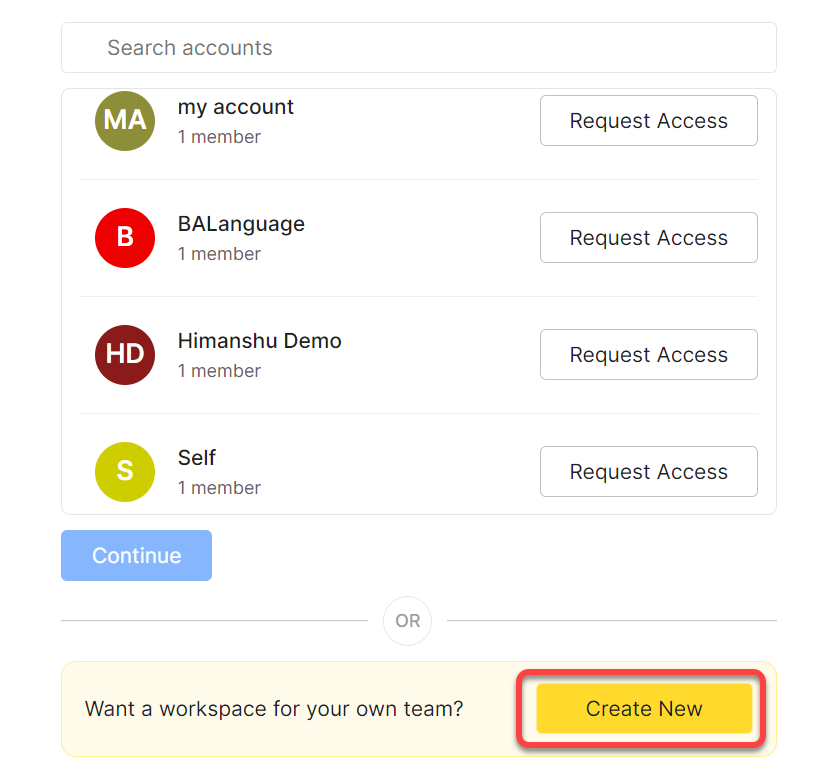
Task: Click the dark red HD avatar icon
Action: click(125, 355)
